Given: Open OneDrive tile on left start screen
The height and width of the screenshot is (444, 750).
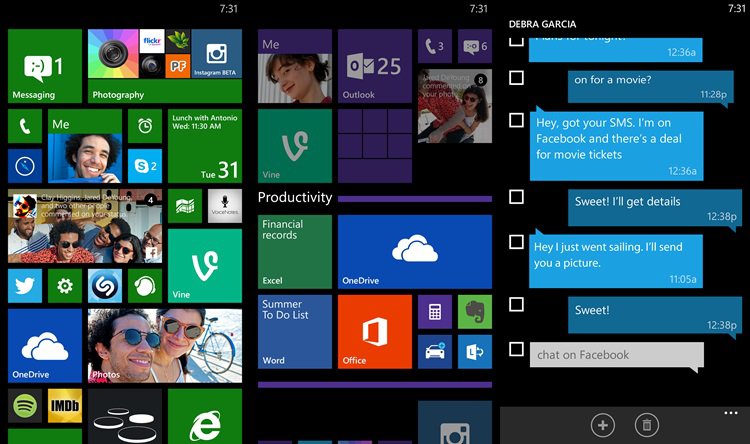Looking at the screenshot, I should tap(45, 346).
